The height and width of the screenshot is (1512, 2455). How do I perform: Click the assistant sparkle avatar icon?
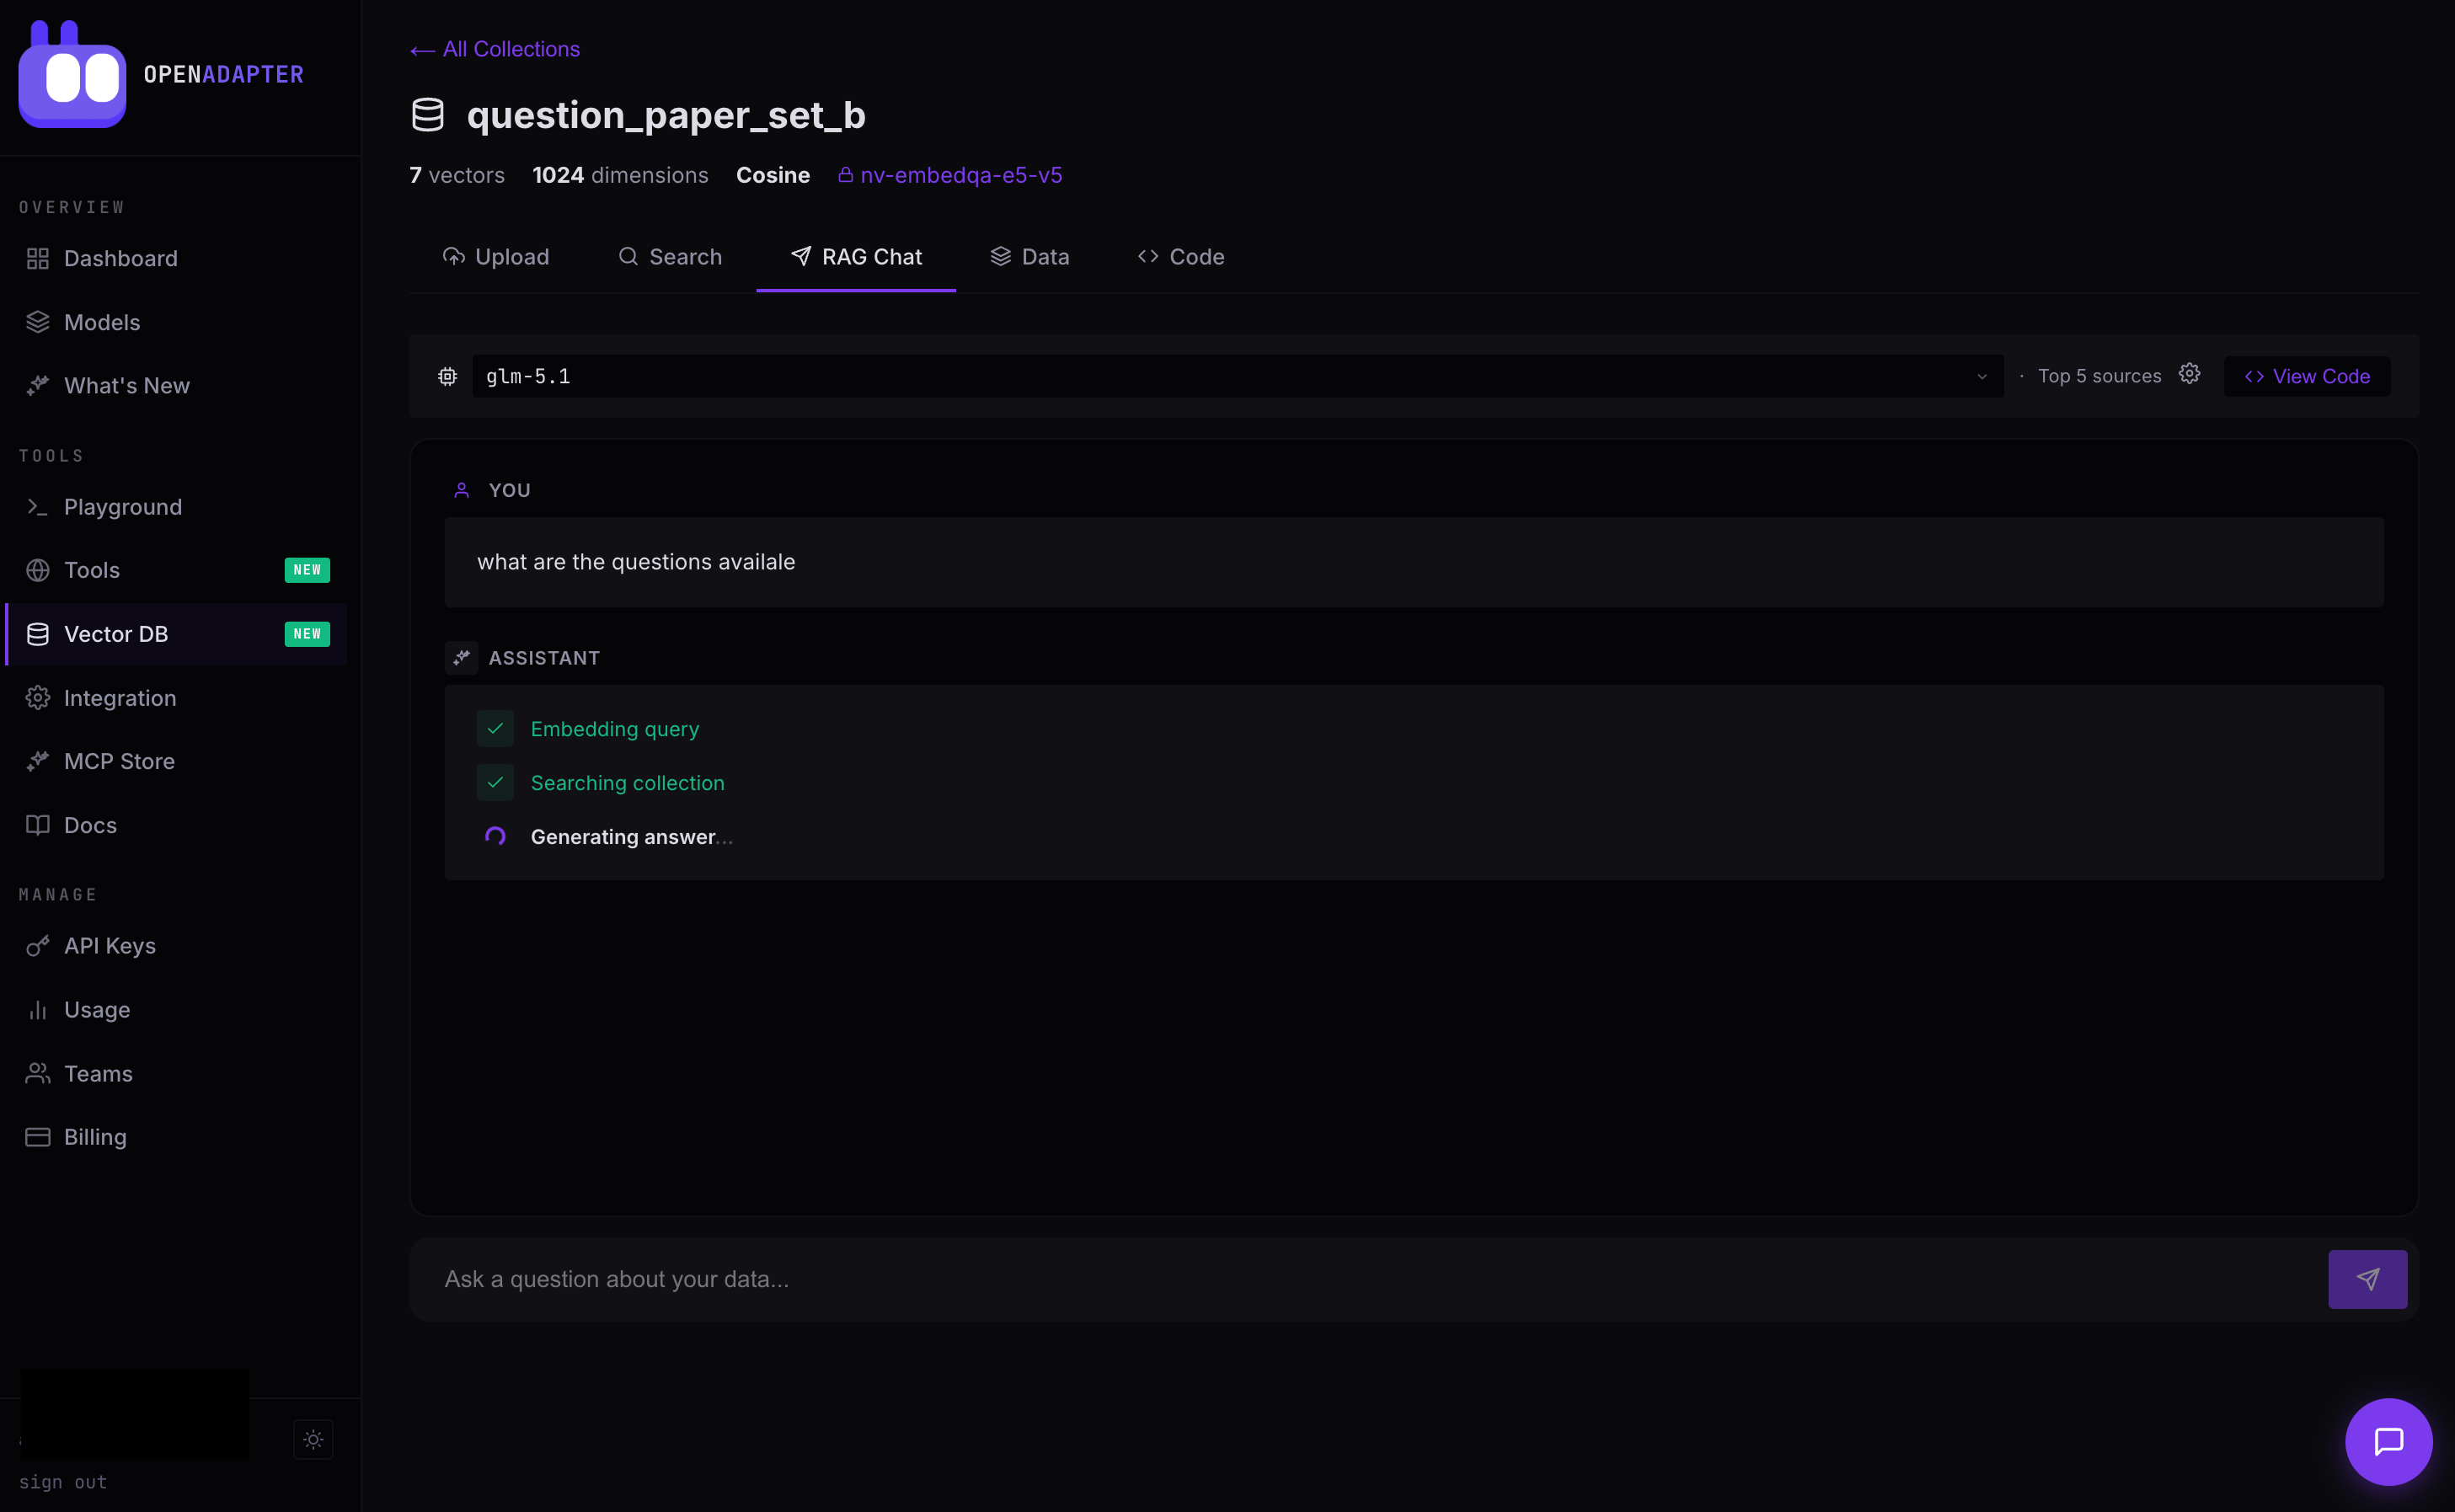point(461,658)
